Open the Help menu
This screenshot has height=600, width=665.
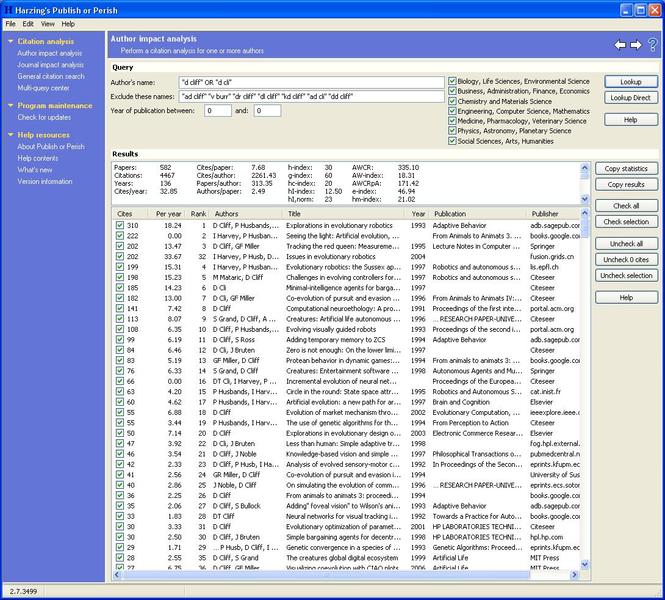click(x=68, y=24)
